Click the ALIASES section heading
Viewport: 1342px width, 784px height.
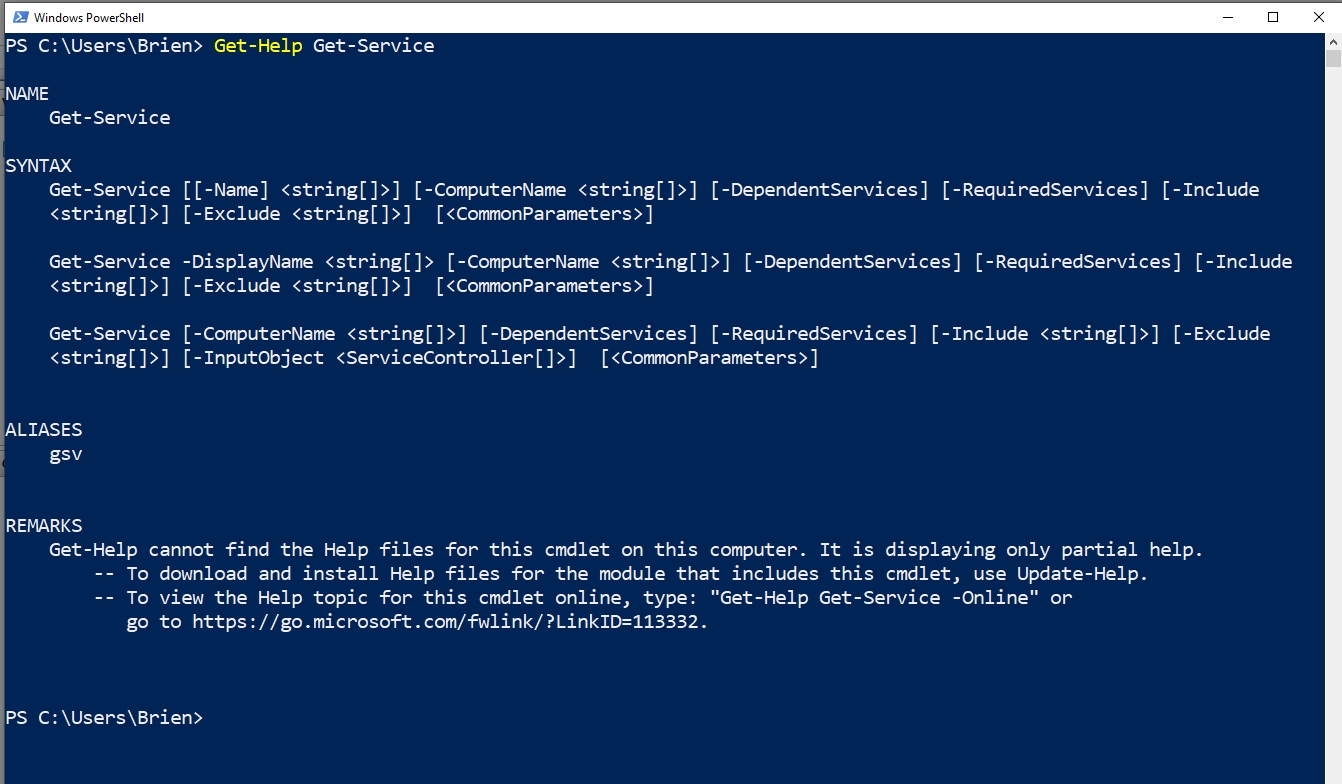click(x=44, y=430)
